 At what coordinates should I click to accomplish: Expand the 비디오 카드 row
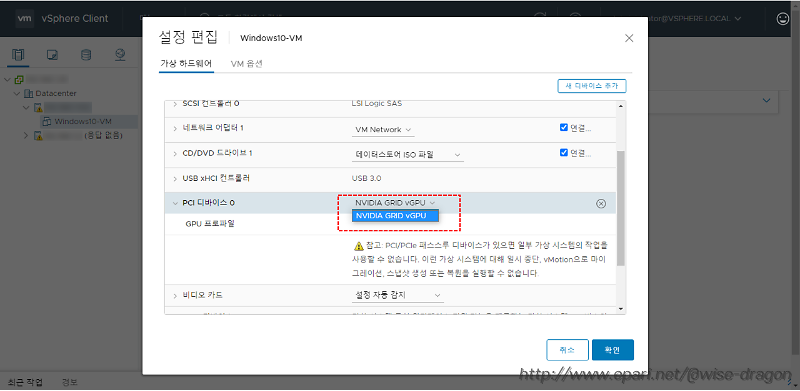coord(175,296)
